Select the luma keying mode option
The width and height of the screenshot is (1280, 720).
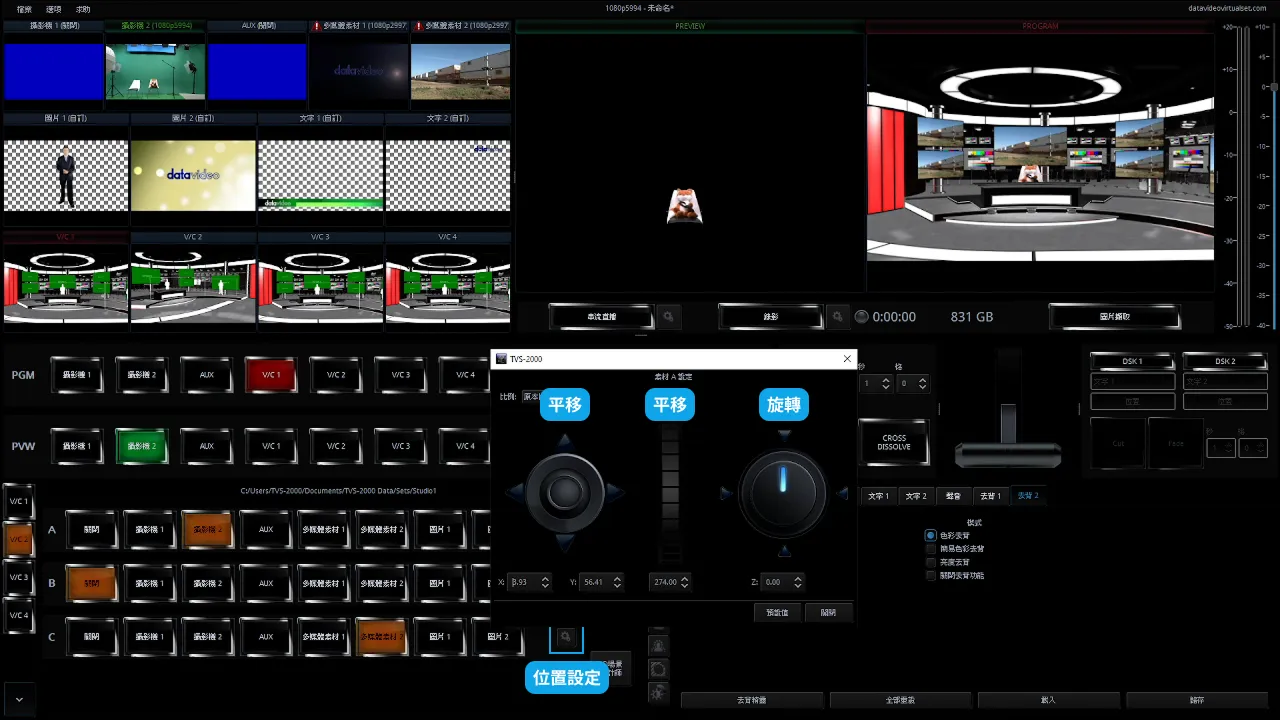pyautogui.click(x=931, y=562)
